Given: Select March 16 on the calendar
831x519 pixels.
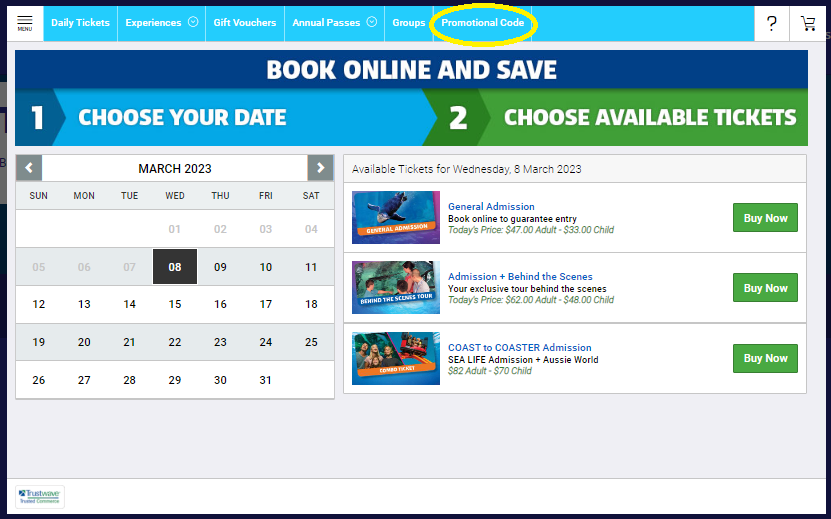Looking at the screenshot, I should pyautogui.click(x=220, y=304).
